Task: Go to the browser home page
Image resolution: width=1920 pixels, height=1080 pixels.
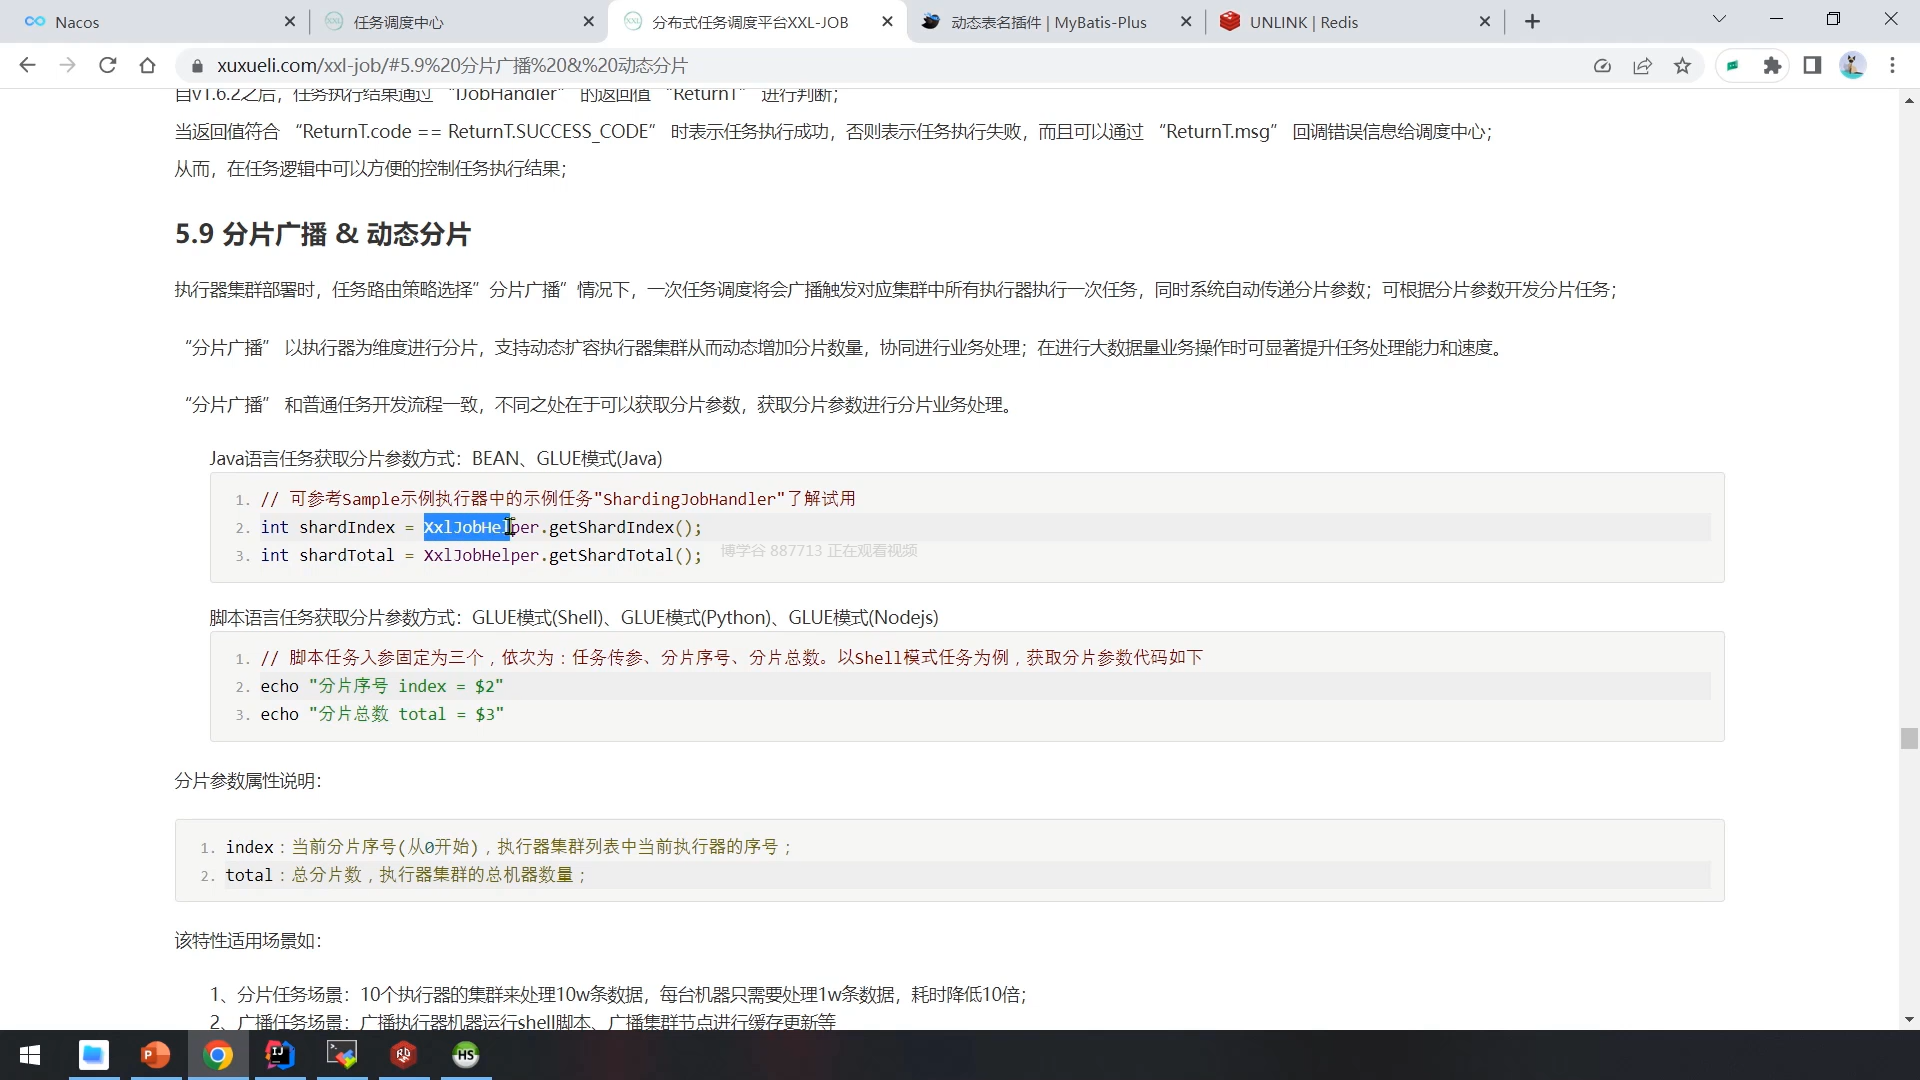Action: [x=147, y=65]
